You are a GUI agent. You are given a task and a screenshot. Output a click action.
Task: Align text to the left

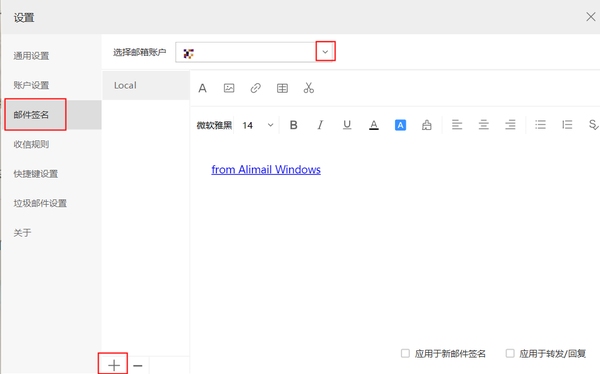coord(457,125)
